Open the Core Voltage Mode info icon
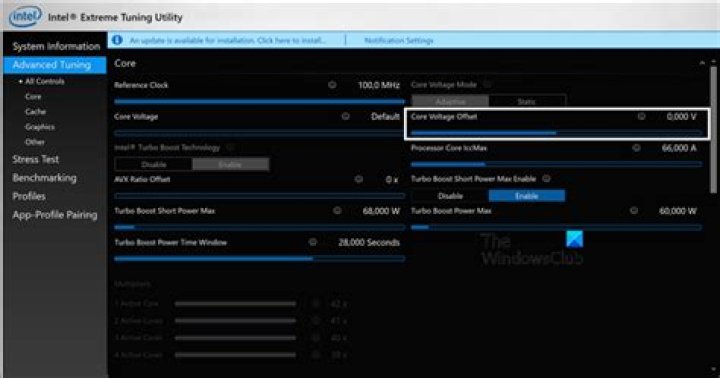This screenshot has height=378, width=720. (487, 85)
